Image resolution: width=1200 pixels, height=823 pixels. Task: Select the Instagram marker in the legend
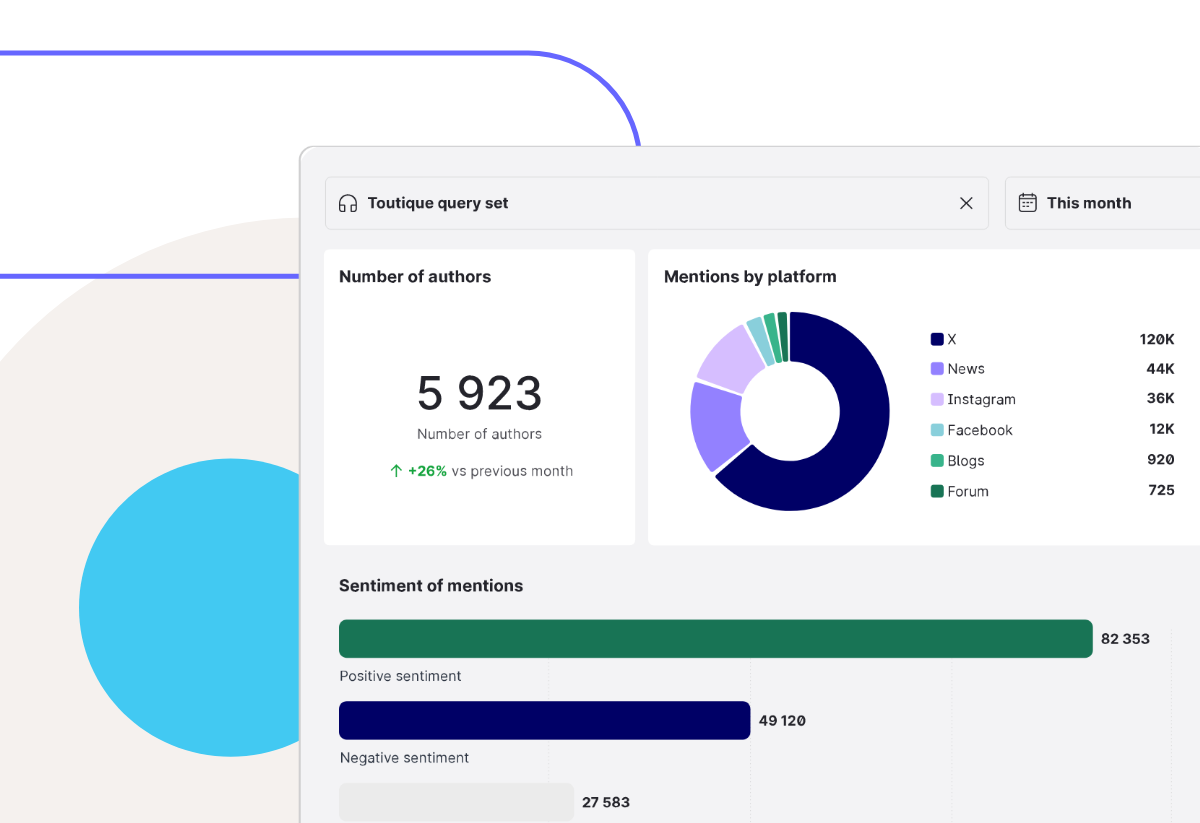point(934,398)
